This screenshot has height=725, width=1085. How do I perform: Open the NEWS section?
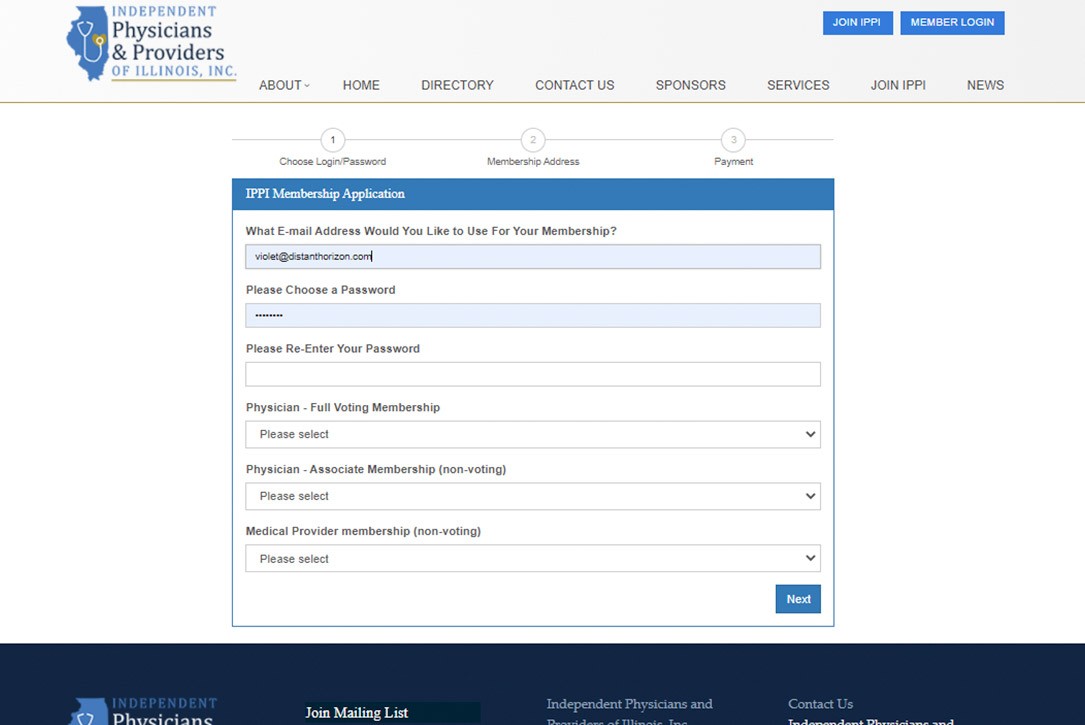[985, 85]
